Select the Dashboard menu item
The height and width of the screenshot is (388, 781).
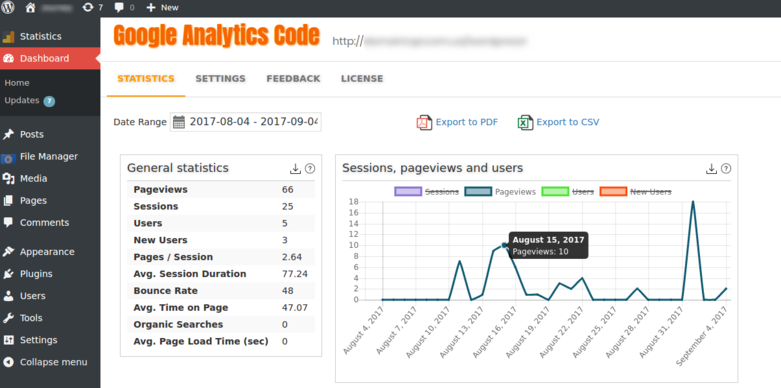pos(50,58)
